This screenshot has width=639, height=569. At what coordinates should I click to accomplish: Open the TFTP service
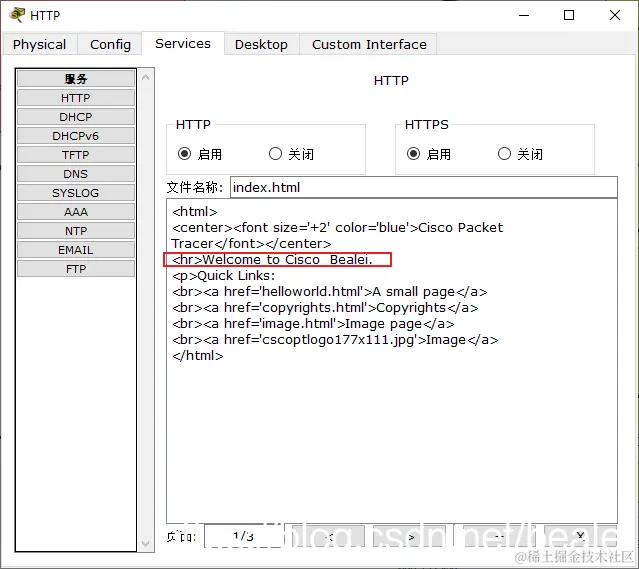pos(76,155)
